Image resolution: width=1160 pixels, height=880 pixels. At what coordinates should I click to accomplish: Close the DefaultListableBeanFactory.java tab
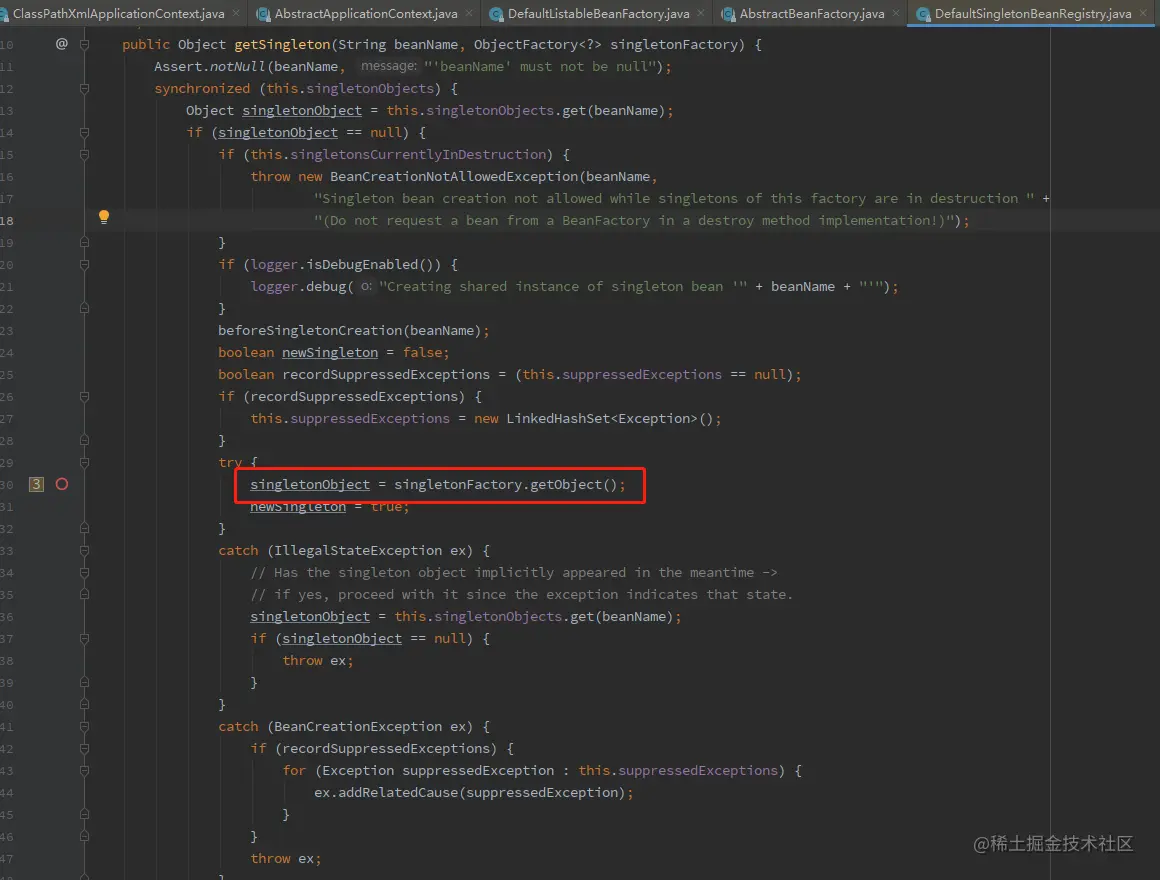(x=701, y=13)
